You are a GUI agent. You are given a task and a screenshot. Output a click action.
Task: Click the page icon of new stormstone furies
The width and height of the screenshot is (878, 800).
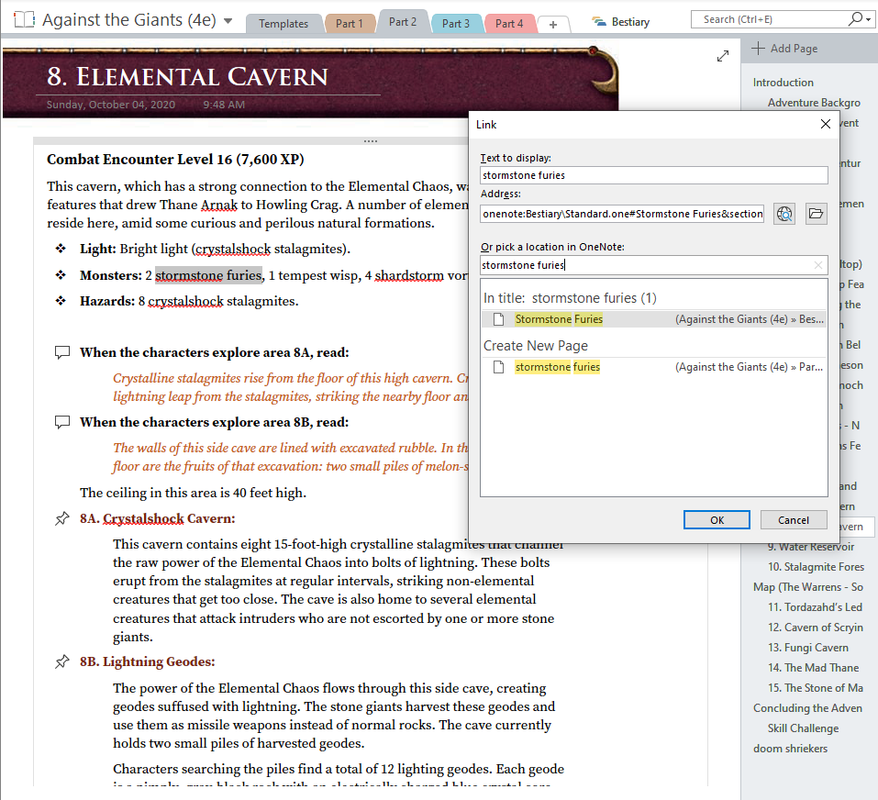[498, 367]
